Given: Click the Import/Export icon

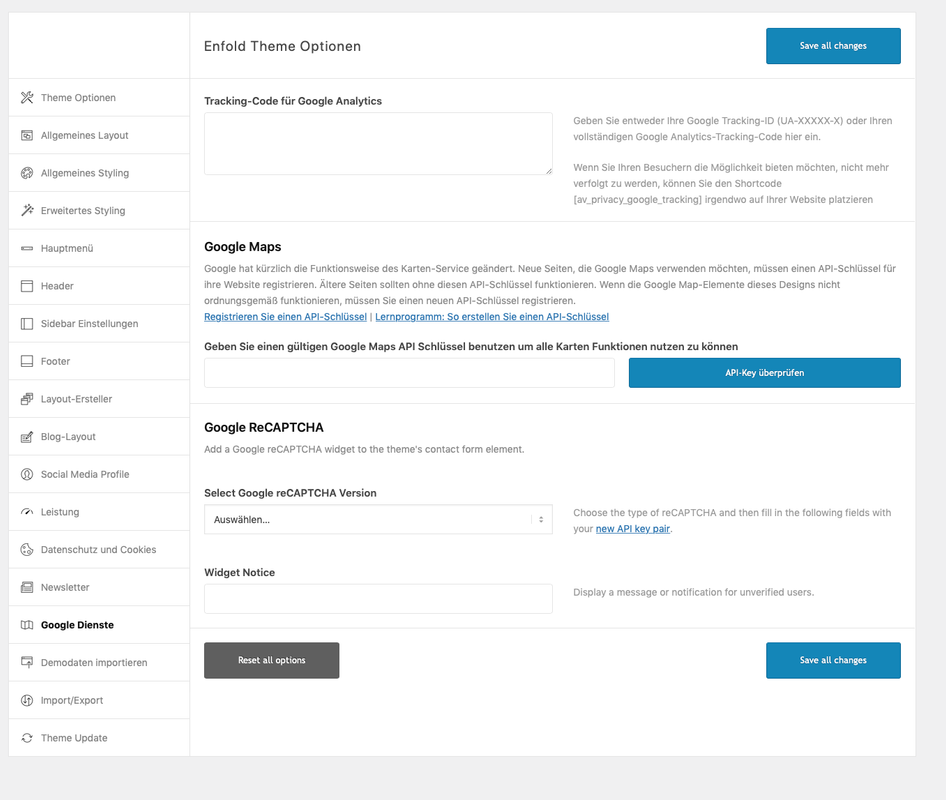Looking at the screenshot, I should pyautogui.click(x=27, y=700).
